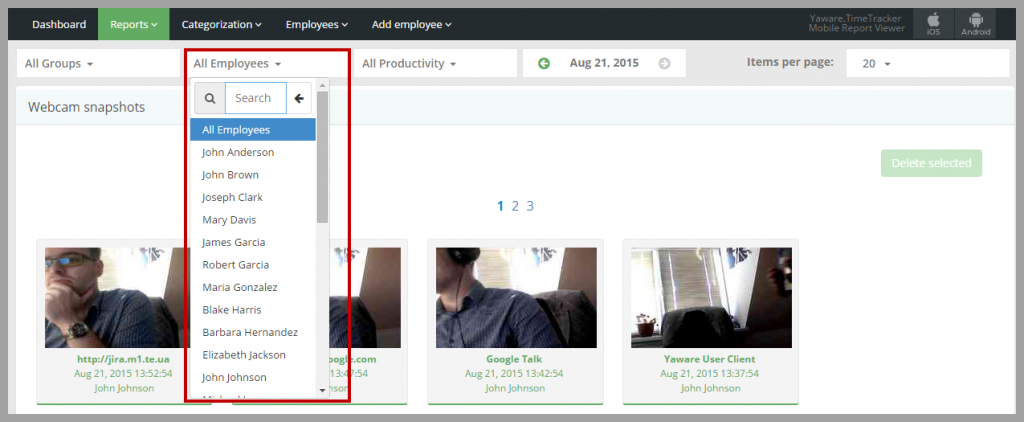Go to next date with gray arrow
Image resolution: width=1024 pixels, height=422 pixels.
(x=664, y=63)
